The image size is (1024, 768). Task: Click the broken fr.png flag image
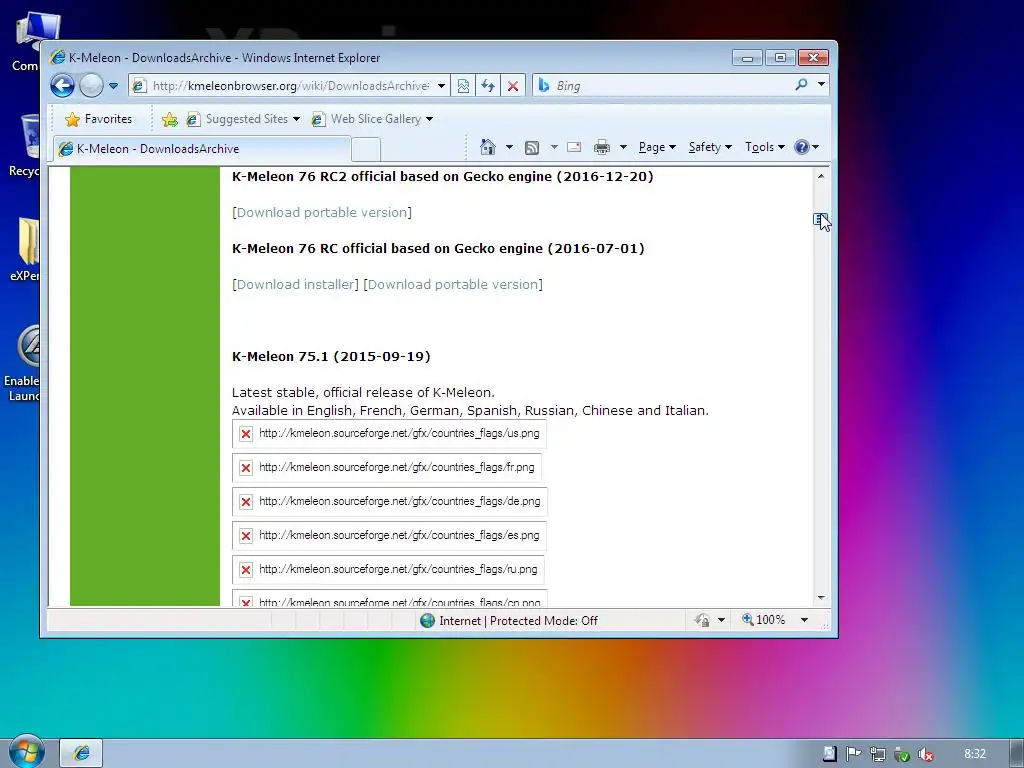tap(387, 468)
